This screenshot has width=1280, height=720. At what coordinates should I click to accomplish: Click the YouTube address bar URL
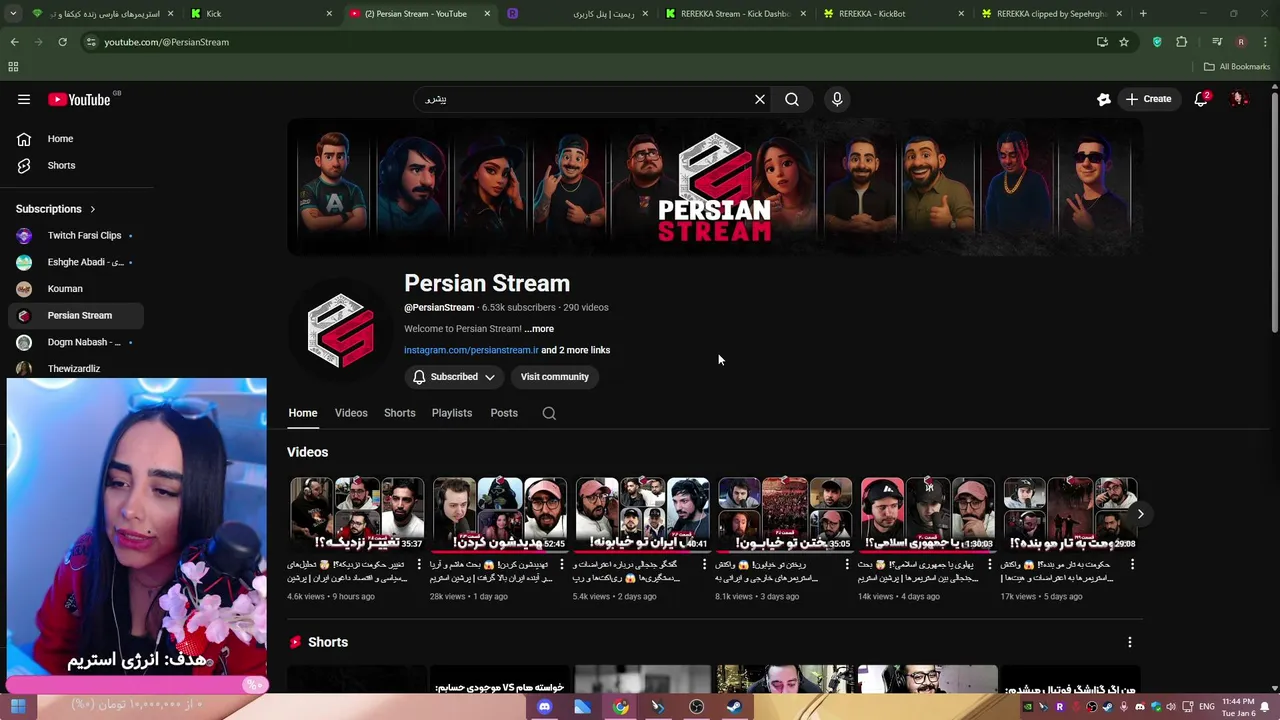click(x=166, y=42)
